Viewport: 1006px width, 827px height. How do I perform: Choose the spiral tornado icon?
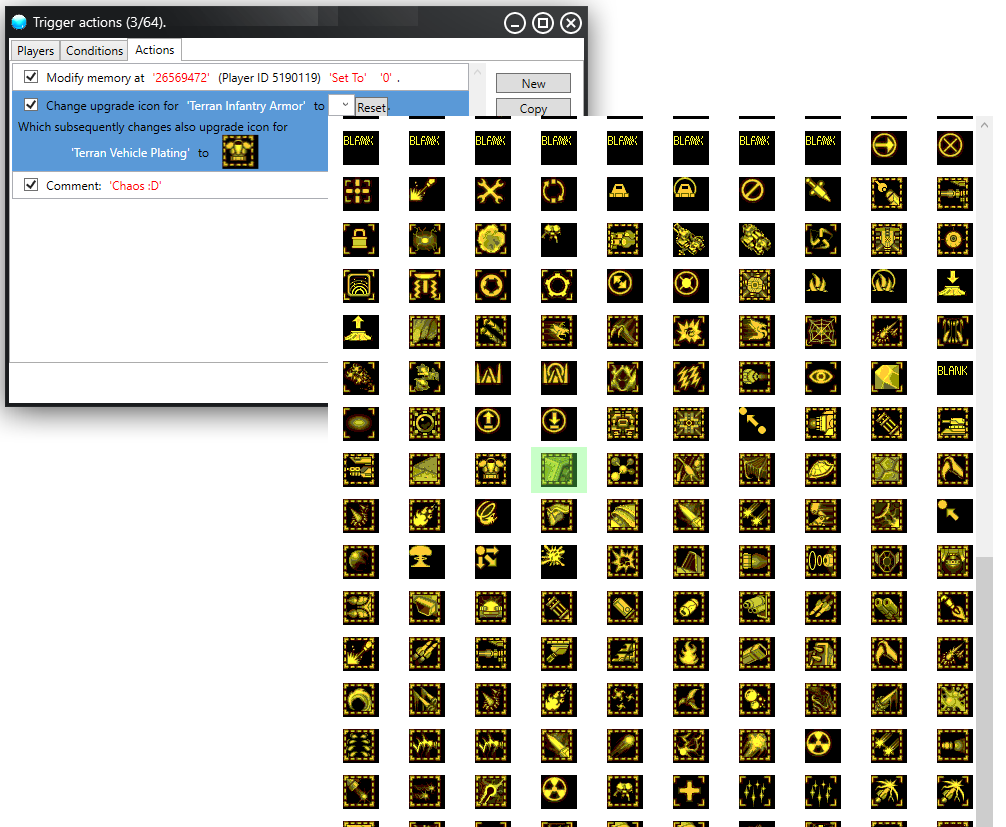[x=493, y=516]
